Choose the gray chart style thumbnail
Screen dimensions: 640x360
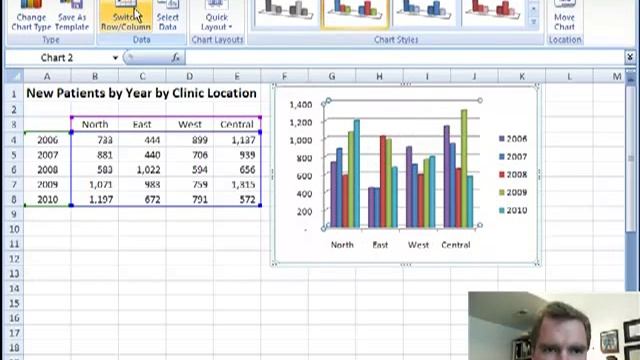(x=285, y=12)
